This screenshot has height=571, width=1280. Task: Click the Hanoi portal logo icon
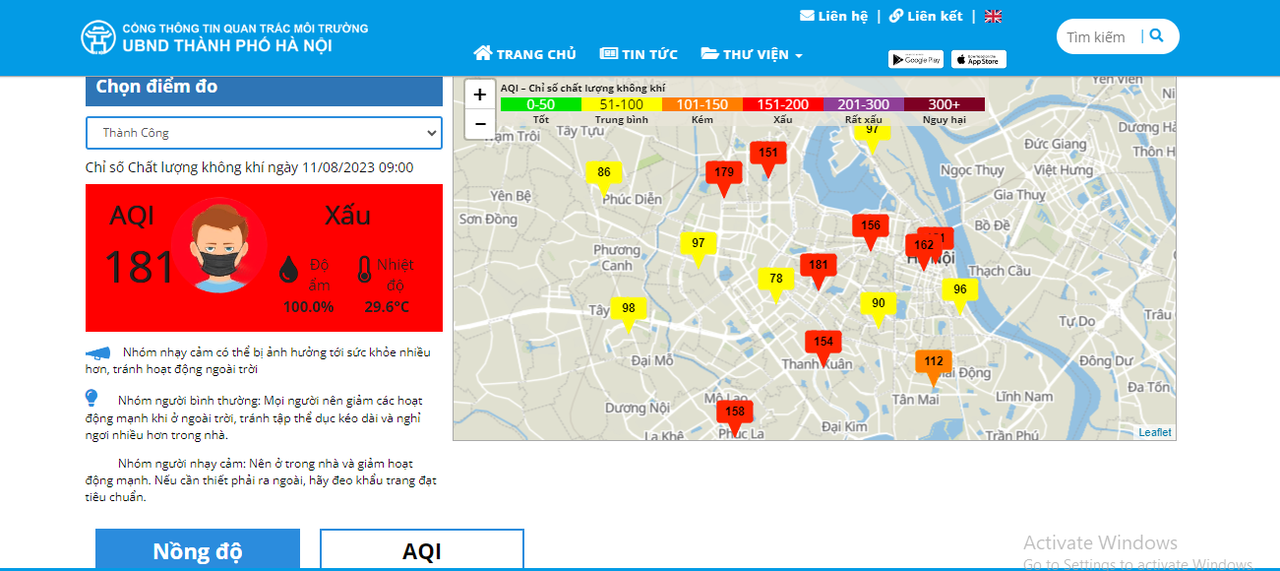[x=98, y=37]
